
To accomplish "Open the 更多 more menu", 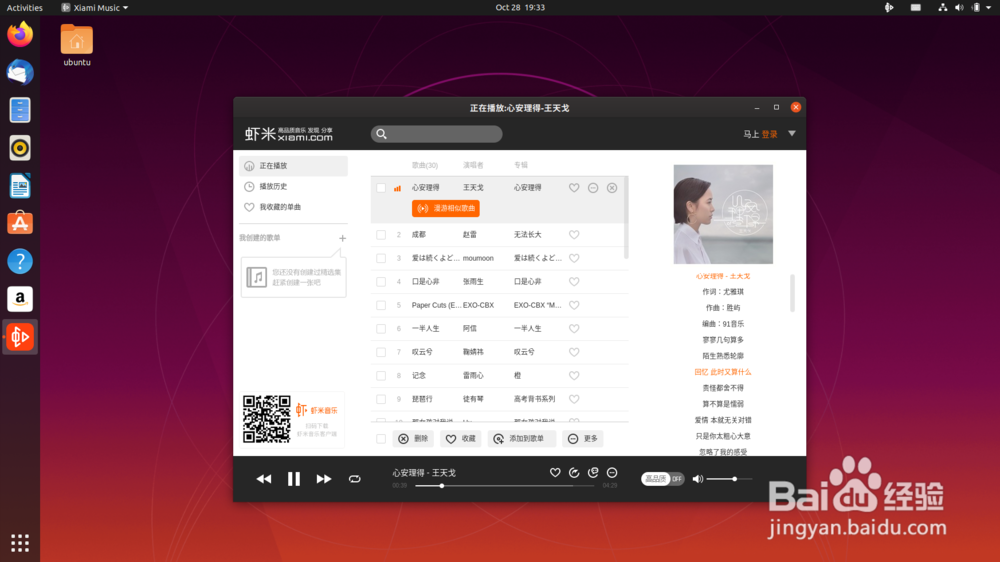I will click(x=583, y=439).
